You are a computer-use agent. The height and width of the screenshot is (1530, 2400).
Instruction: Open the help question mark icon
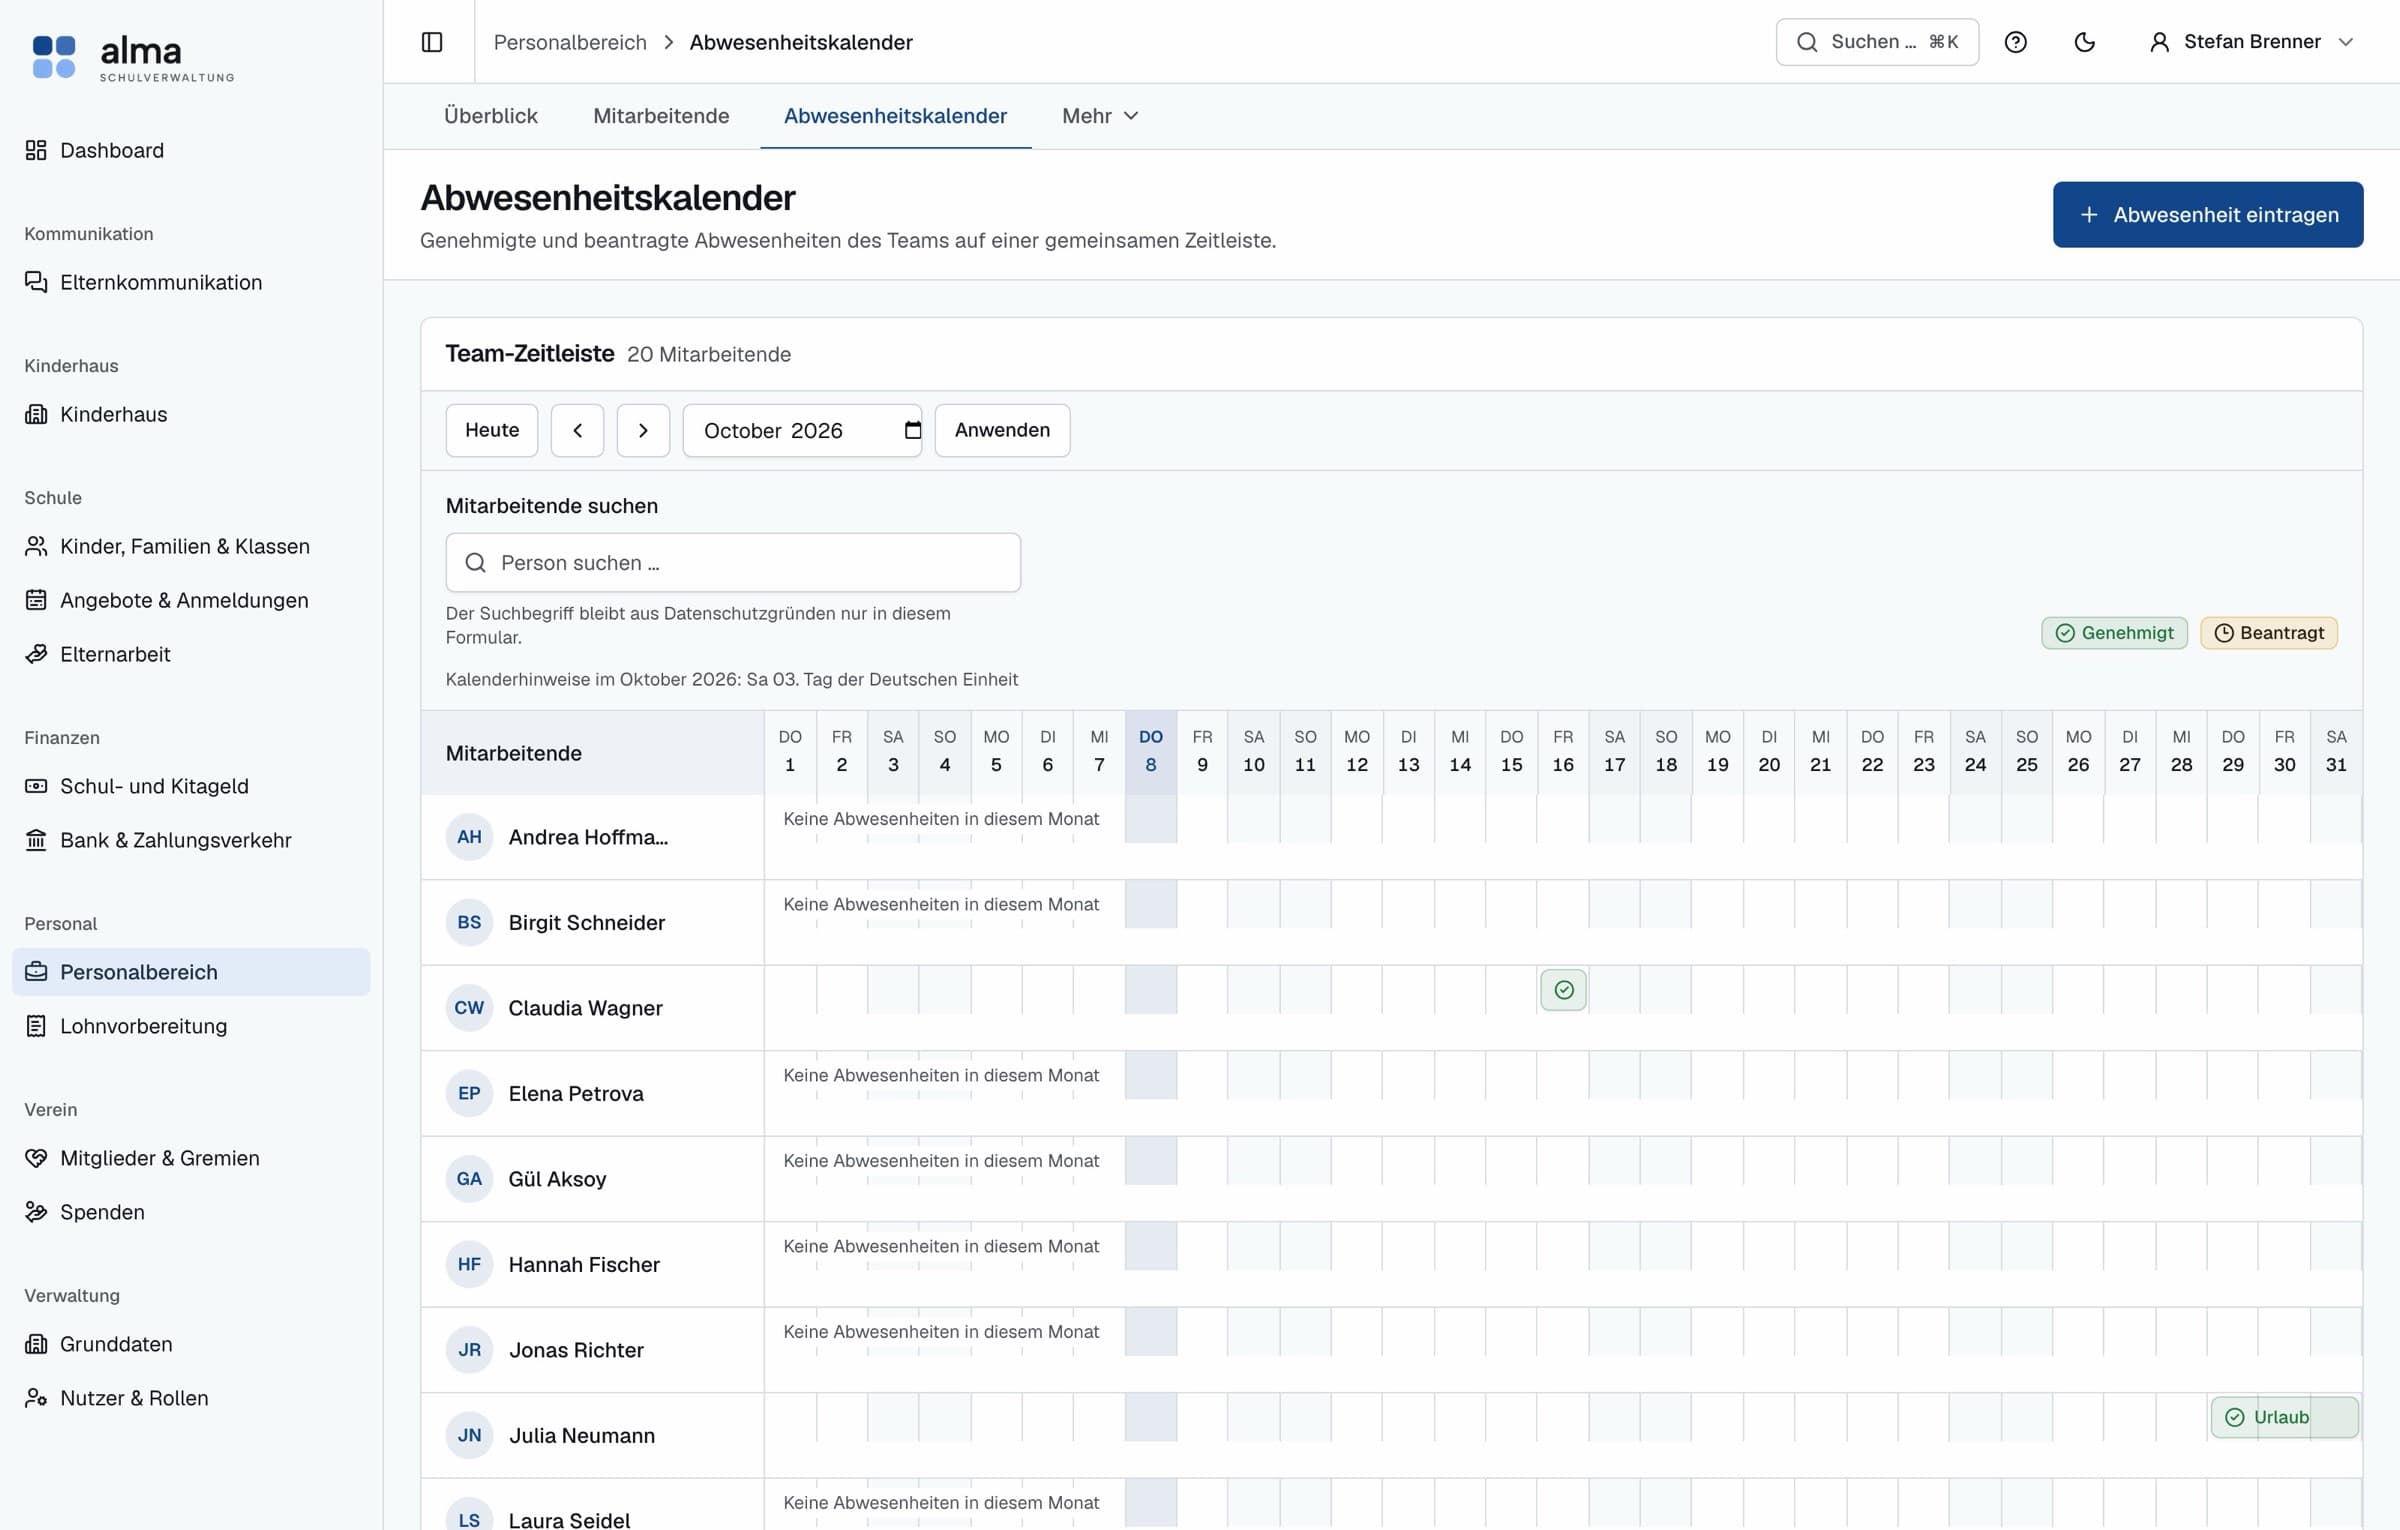click(x=2015, y=42)
